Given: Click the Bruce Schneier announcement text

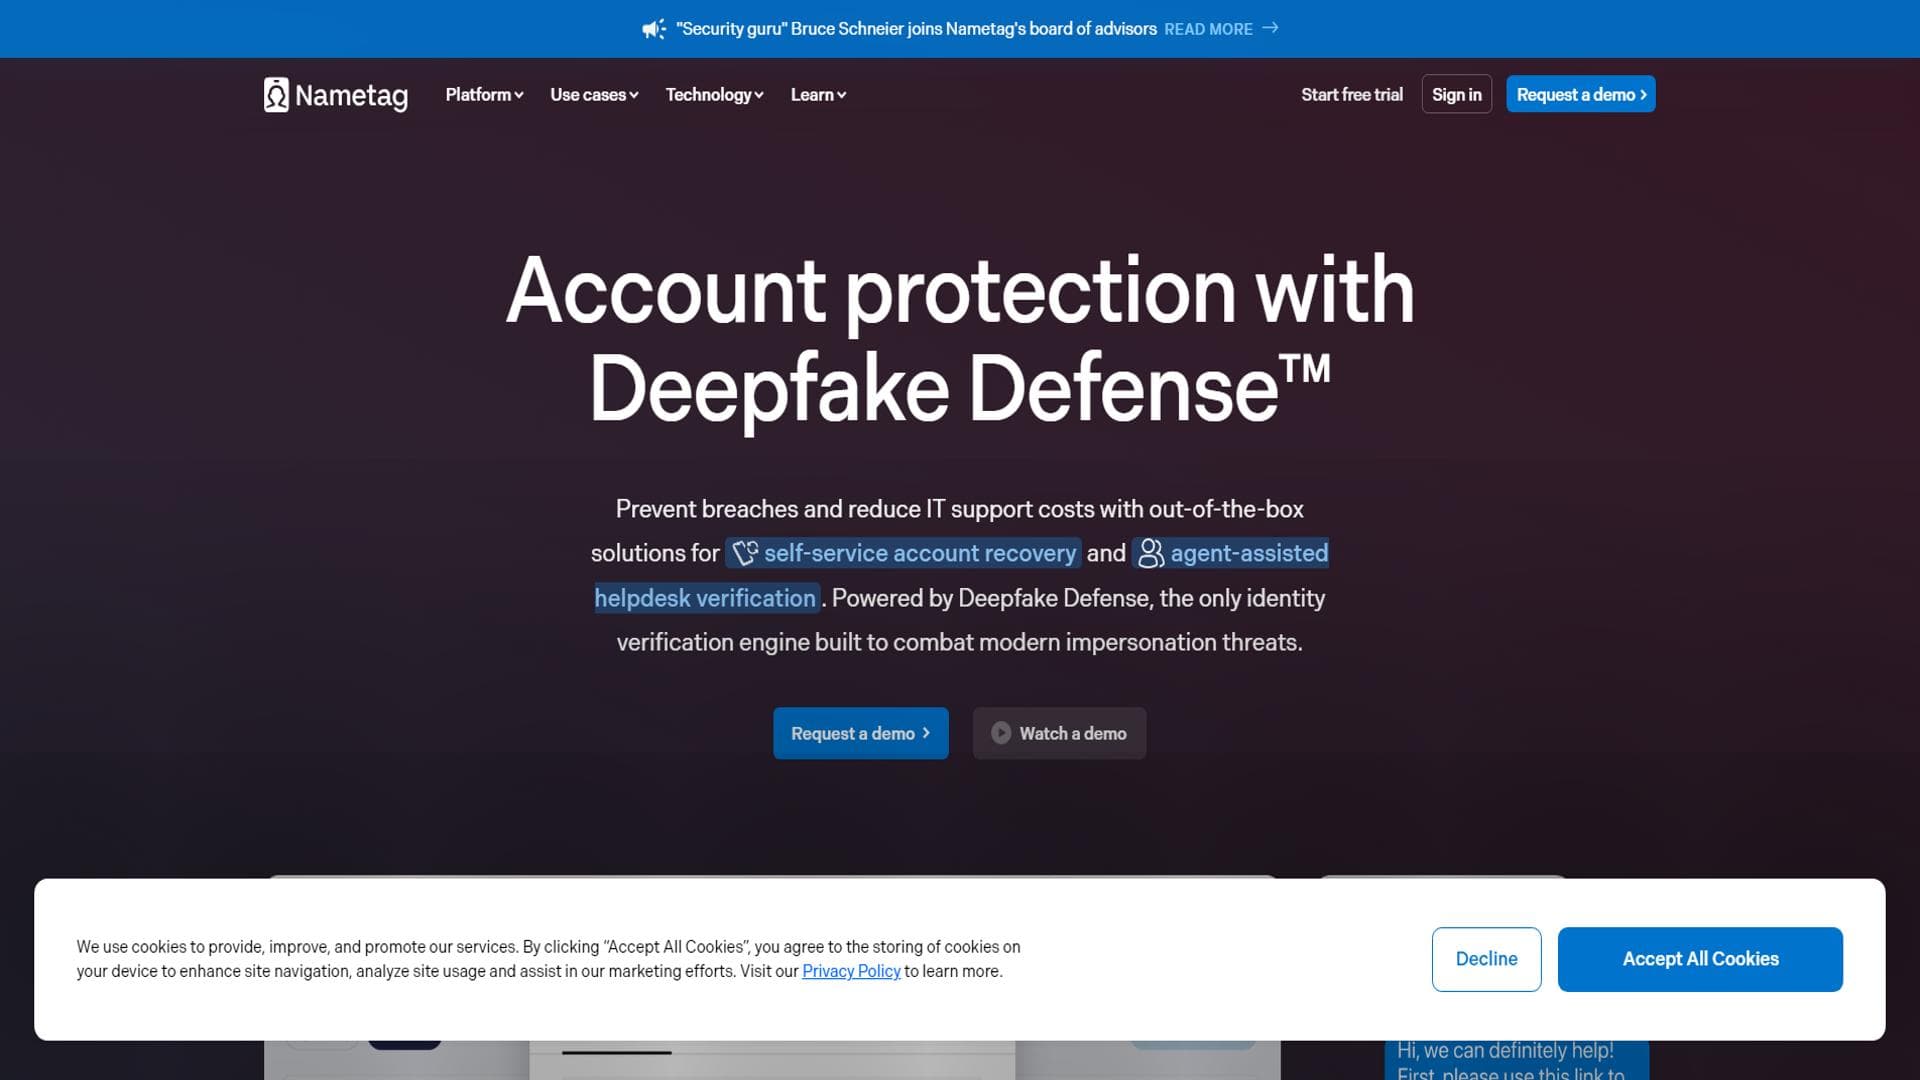Looking at the screenshot, I should [916, 29].
